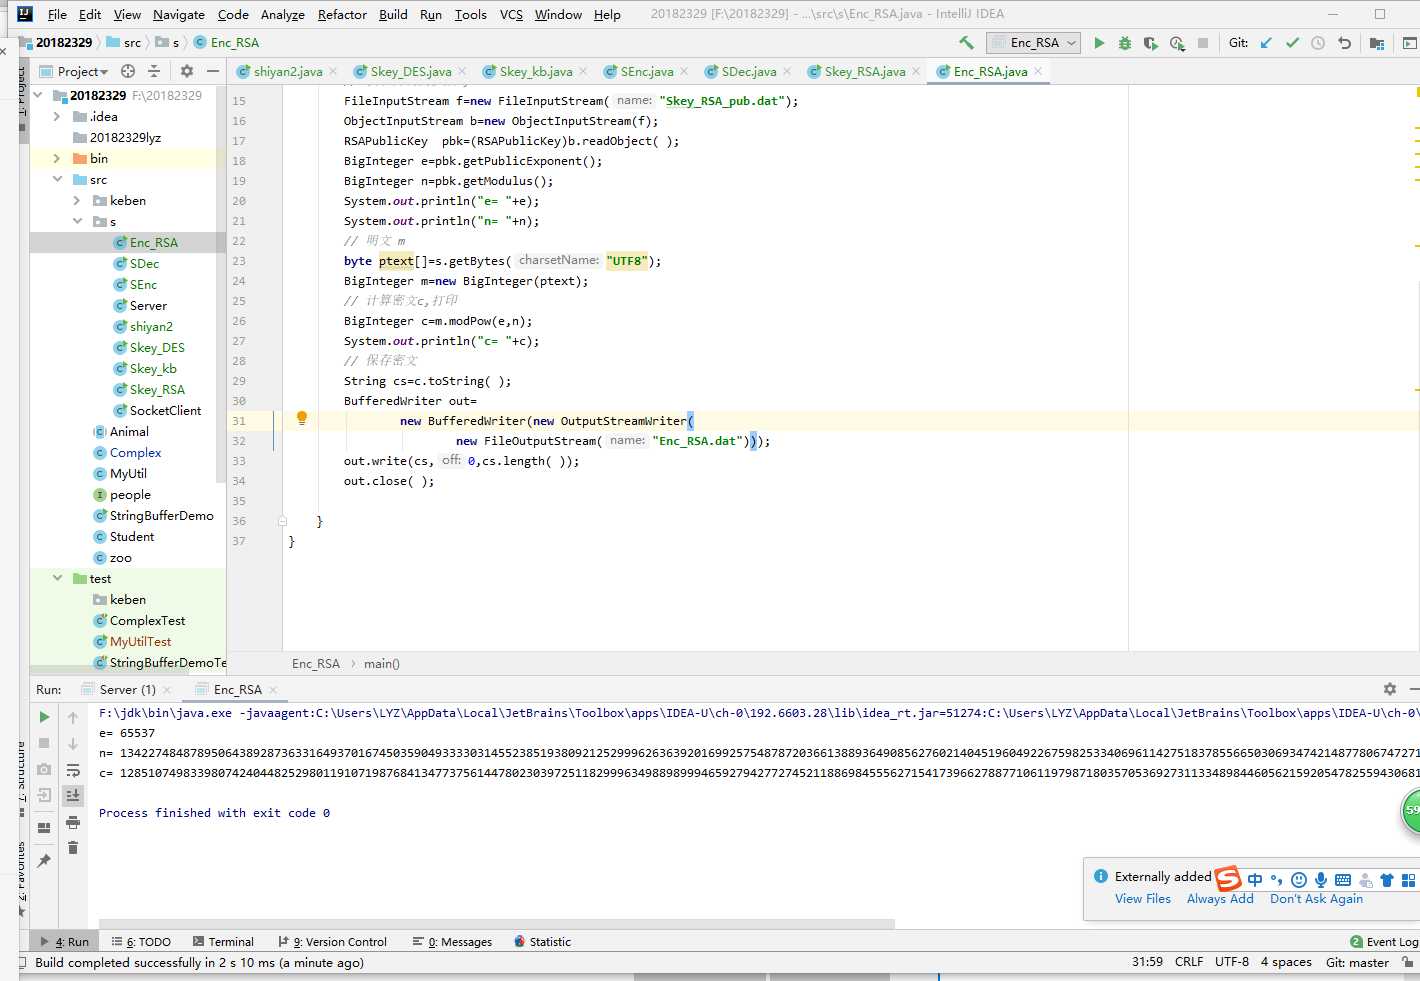Pin the Run tab with pin icon
This screenshot has width=1420, height=981.
click(x=44, y=860)
